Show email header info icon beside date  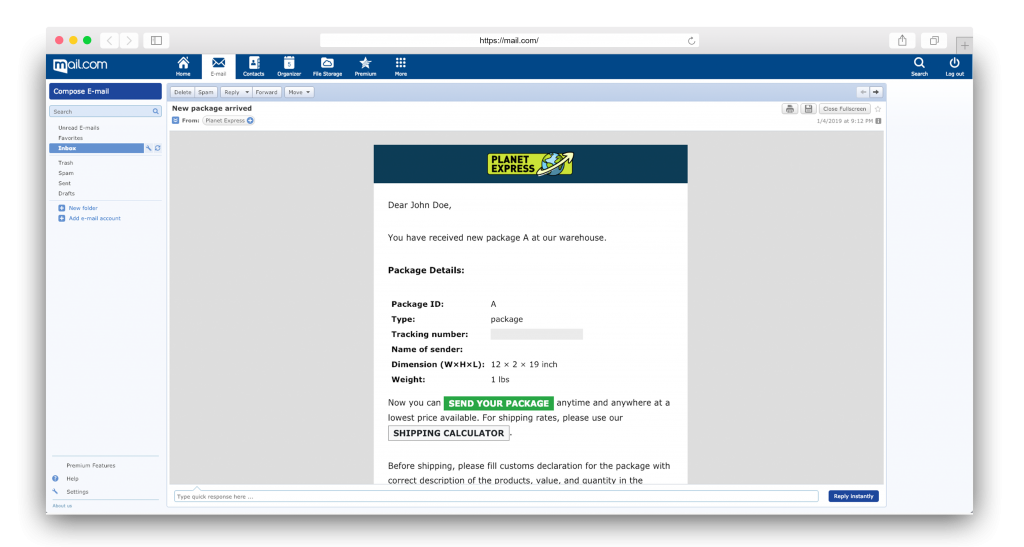[878, 121]
